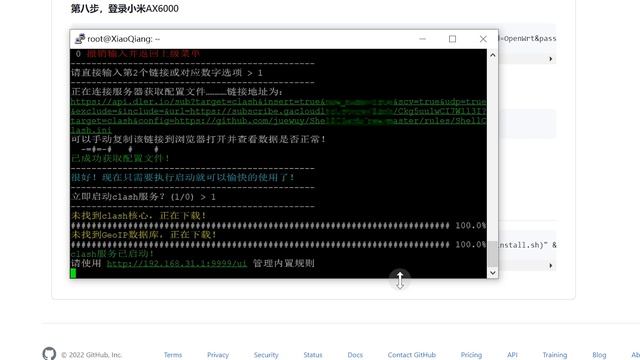The width and height of the screenshot is (640, 360).
Task: Minimize the root@XiaoQiang terminal window
Action: coord(422,39)
